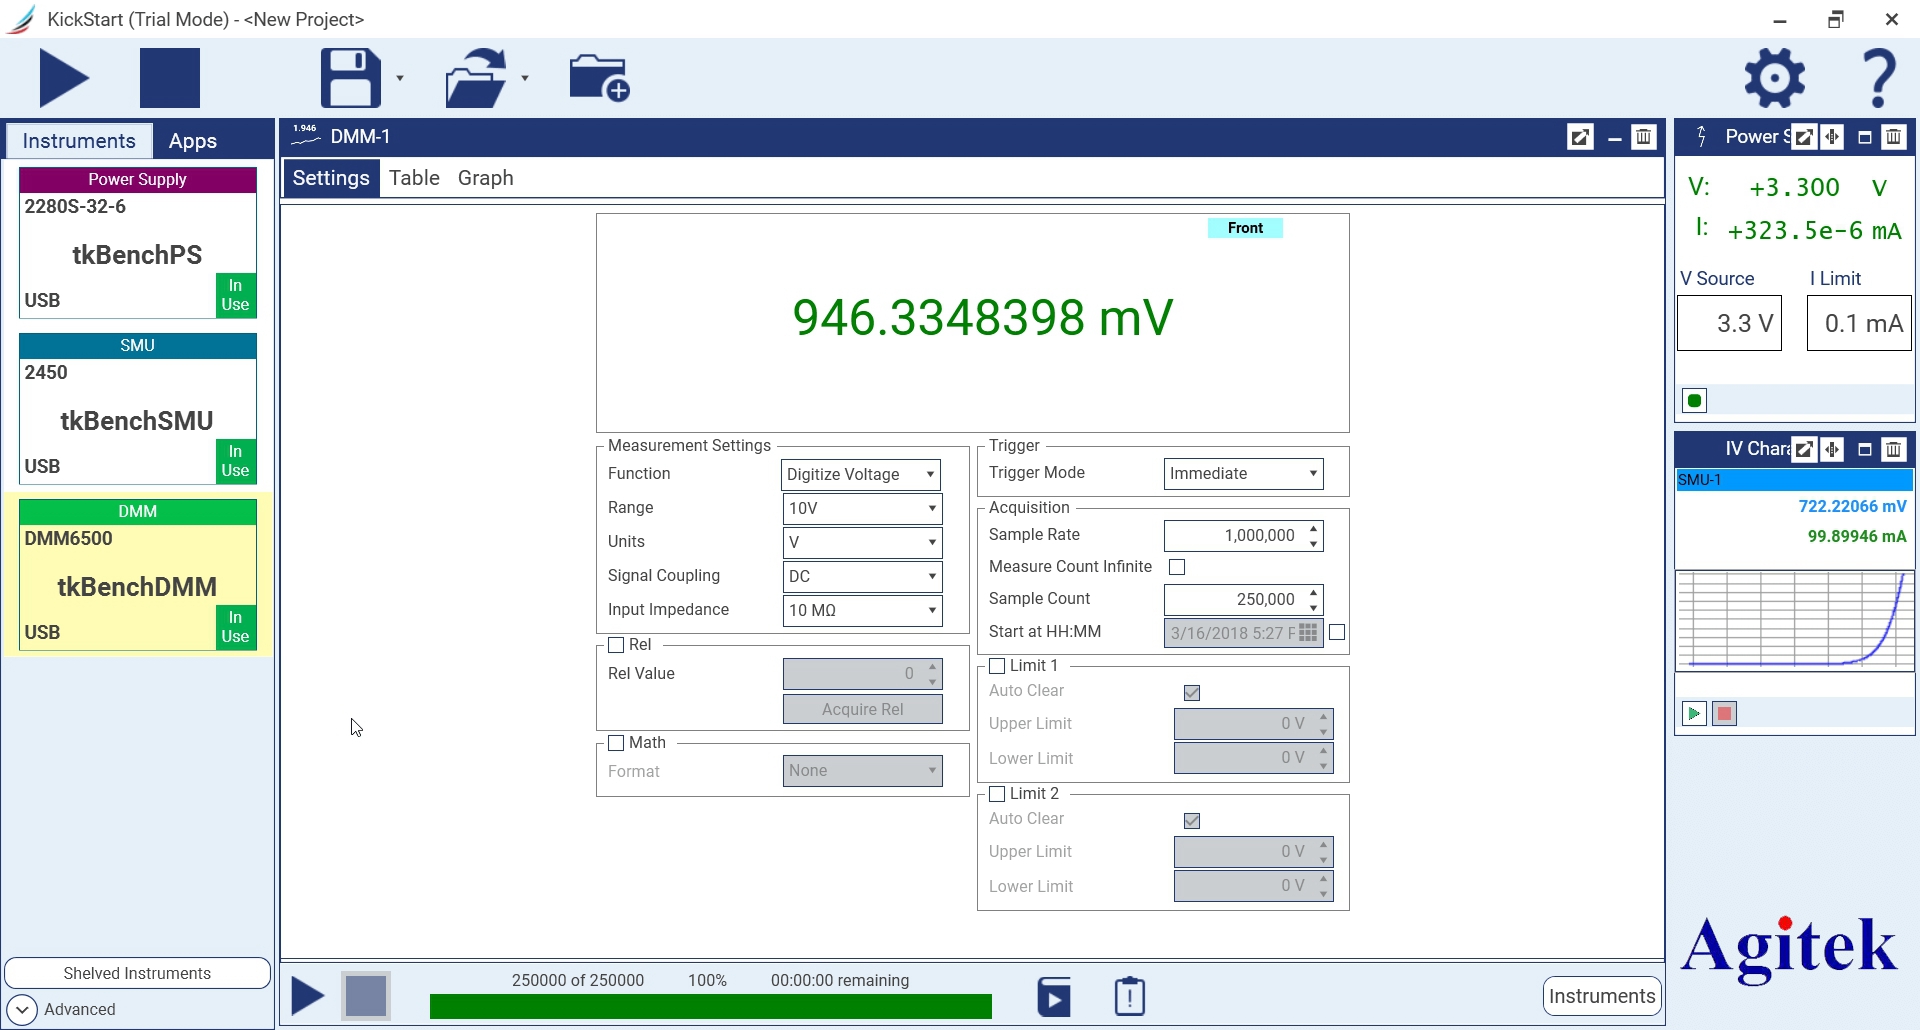The height and width of the screenshot is (1030, 1920).
Task: Click the Shelved Instruments button
Action: tap(137, 973)
